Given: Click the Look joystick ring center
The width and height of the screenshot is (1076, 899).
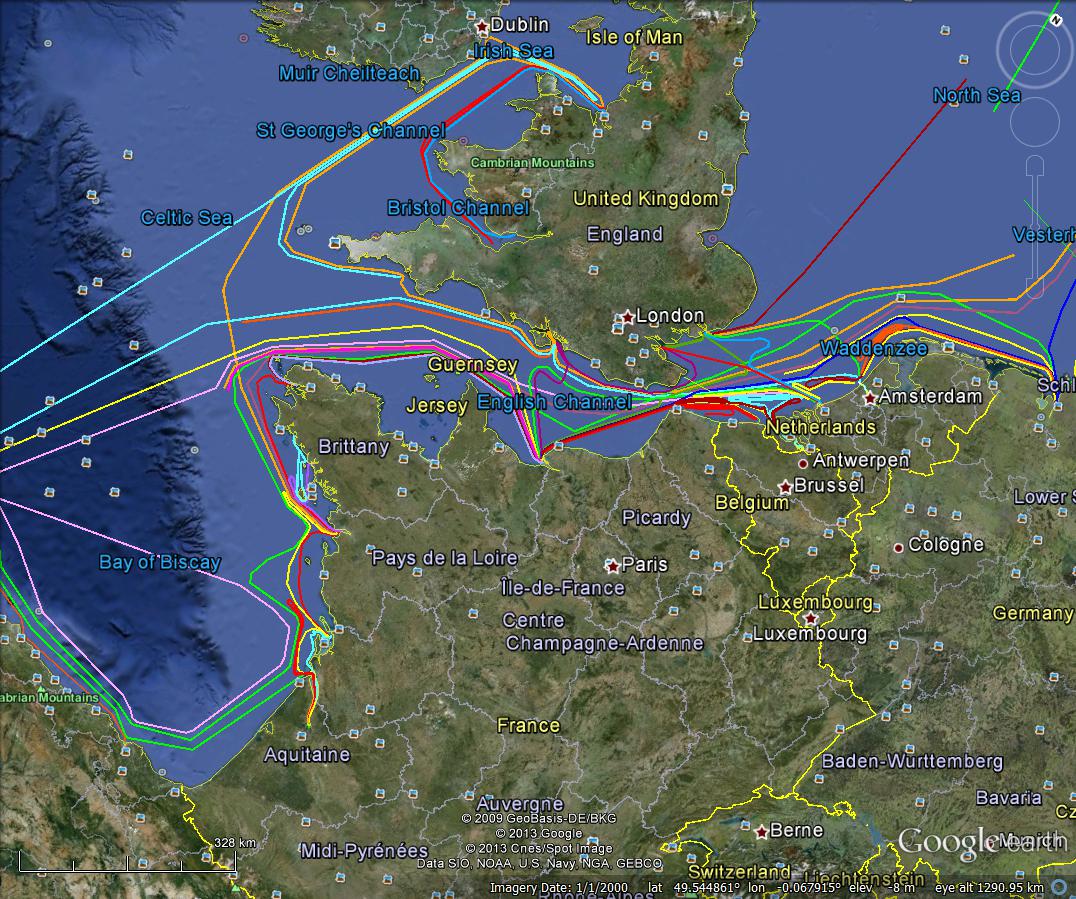Looking at the screenshot, I should (1034, 50).
